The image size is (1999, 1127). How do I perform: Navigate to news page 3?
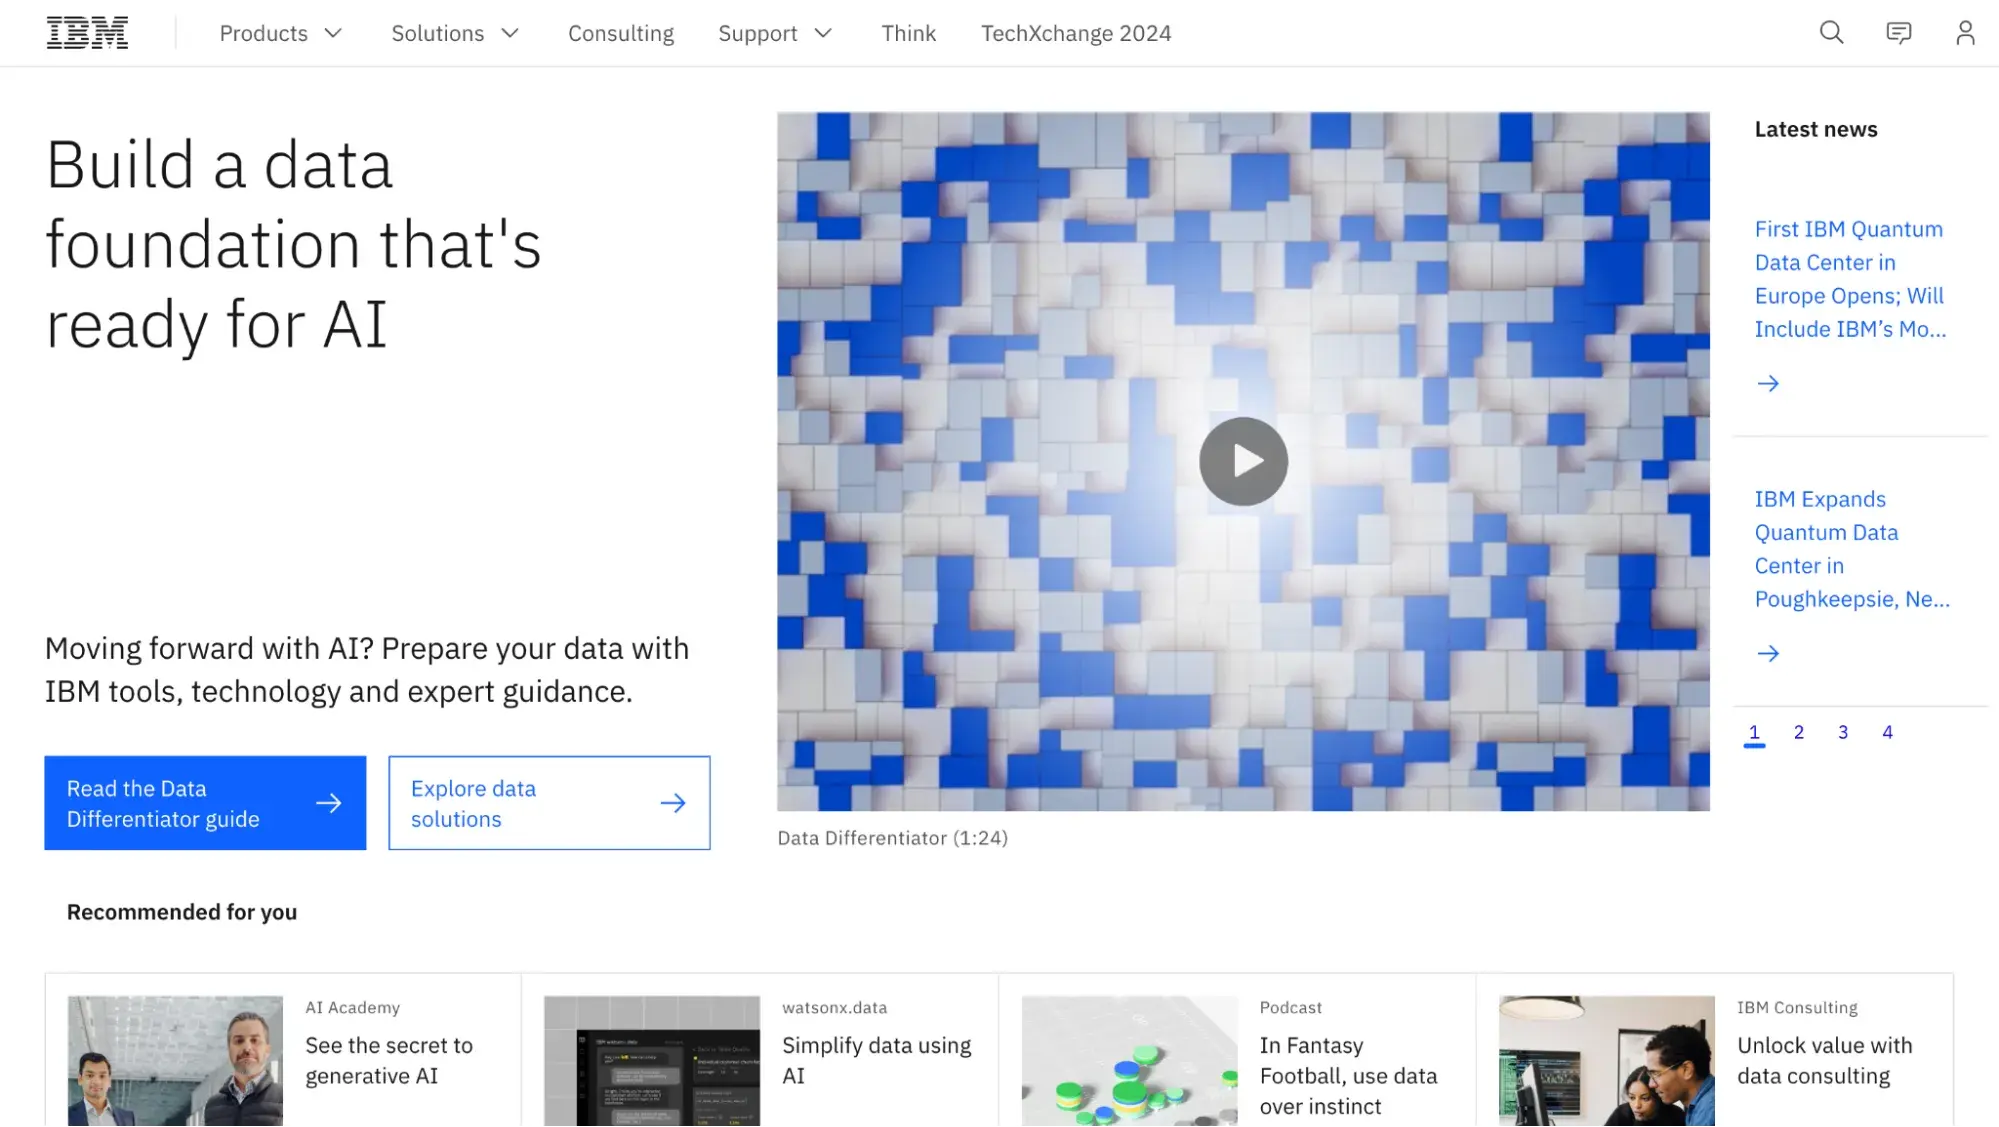coord(1842,730)
